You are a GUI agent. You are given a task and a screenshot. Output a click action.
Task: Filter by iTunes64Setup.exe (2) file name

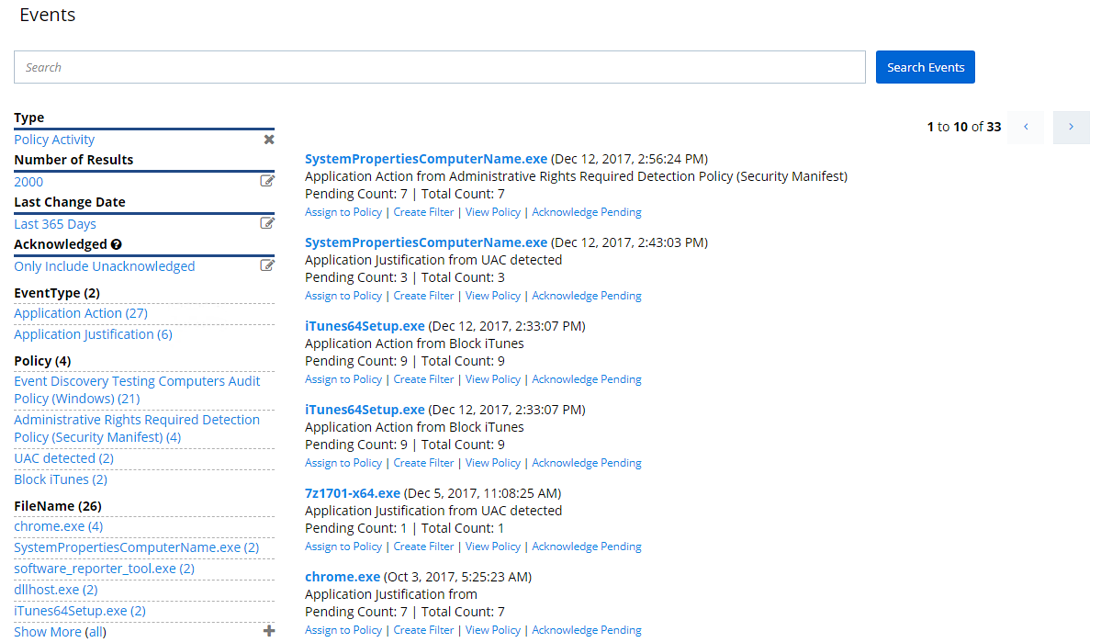click(x=80, y=611)
